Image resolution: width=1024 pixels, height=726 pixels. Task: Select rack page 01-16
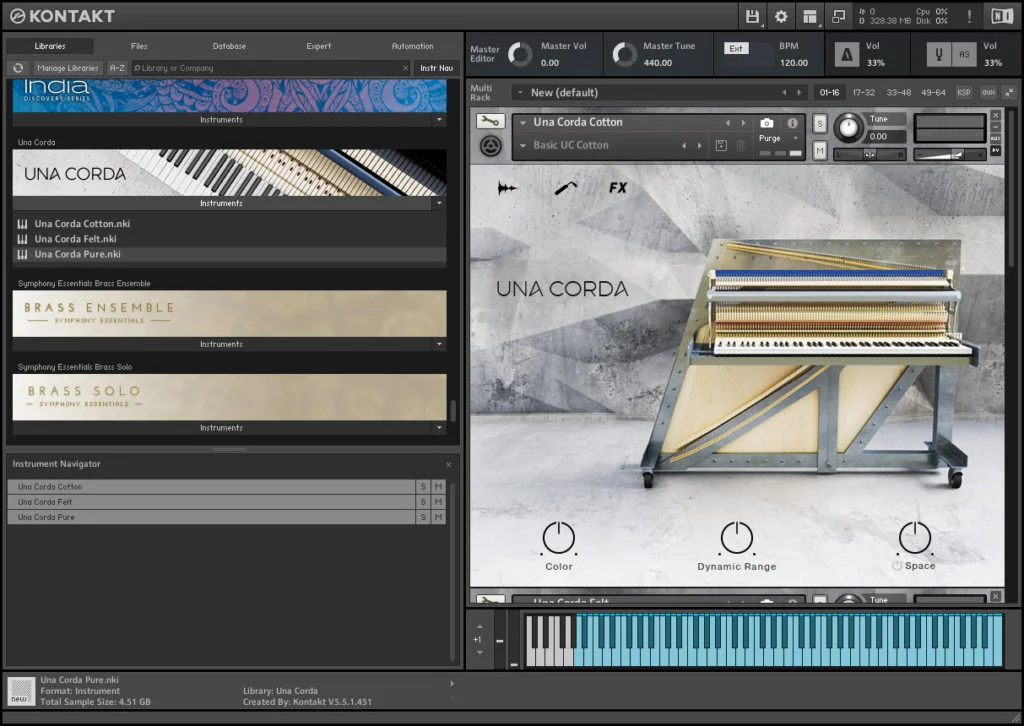coord(829,93)
